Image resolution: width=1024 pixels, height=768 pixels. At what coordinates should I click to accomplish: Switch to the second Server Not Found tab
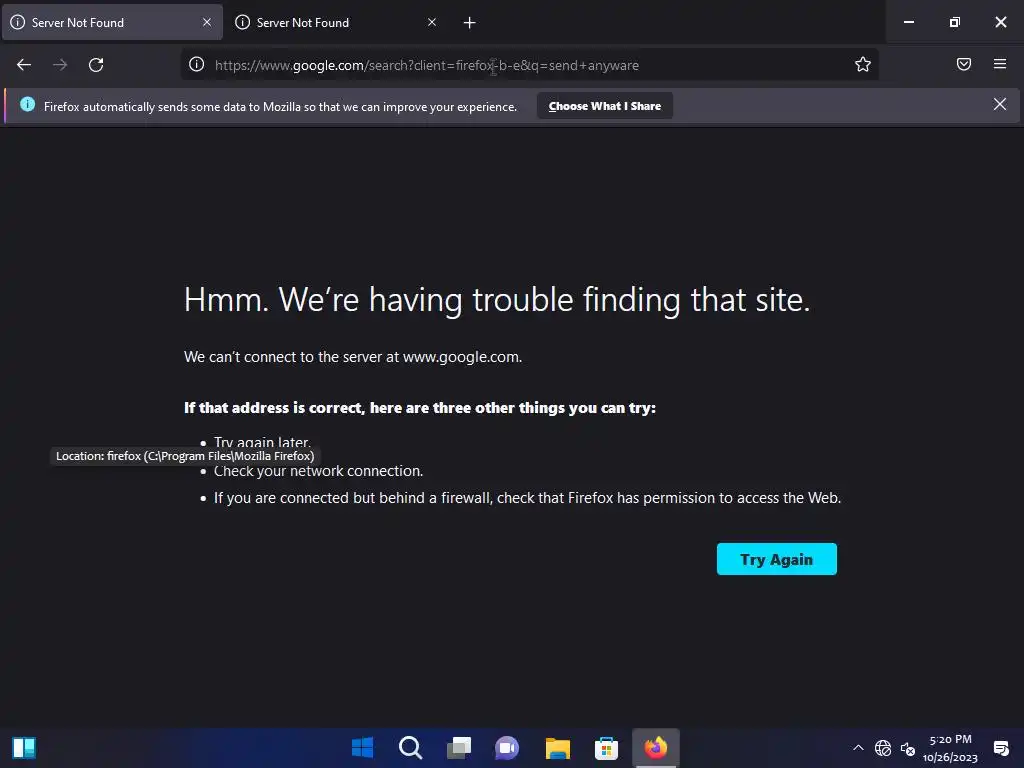(x=336, y=22)
